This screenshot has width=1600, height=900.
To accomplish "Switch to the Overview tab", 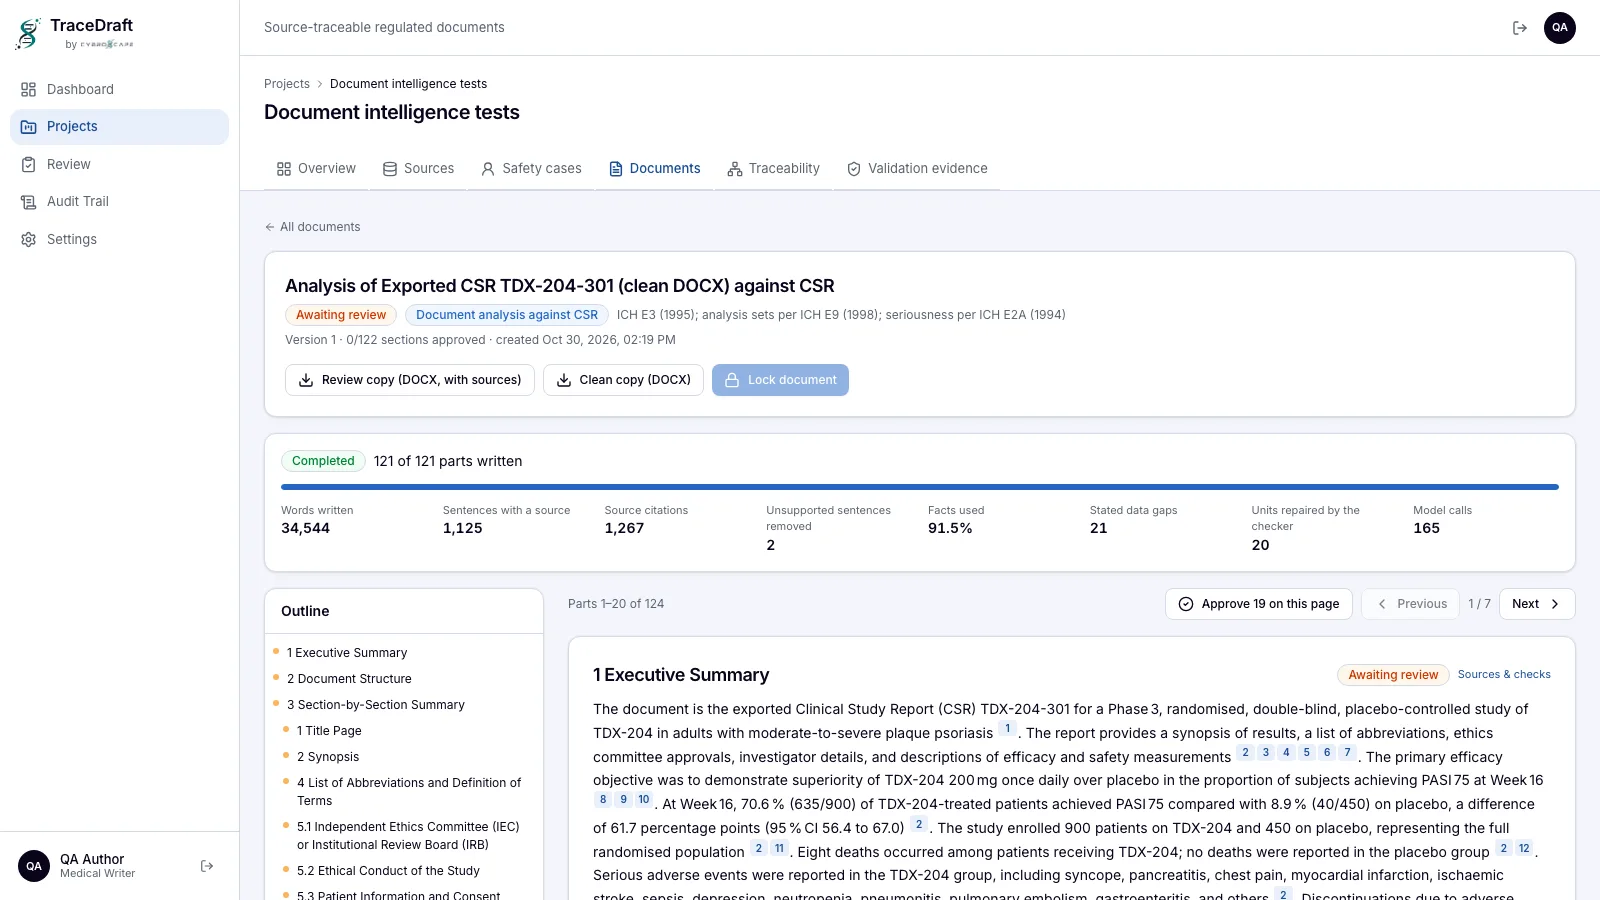I will 316,169.
